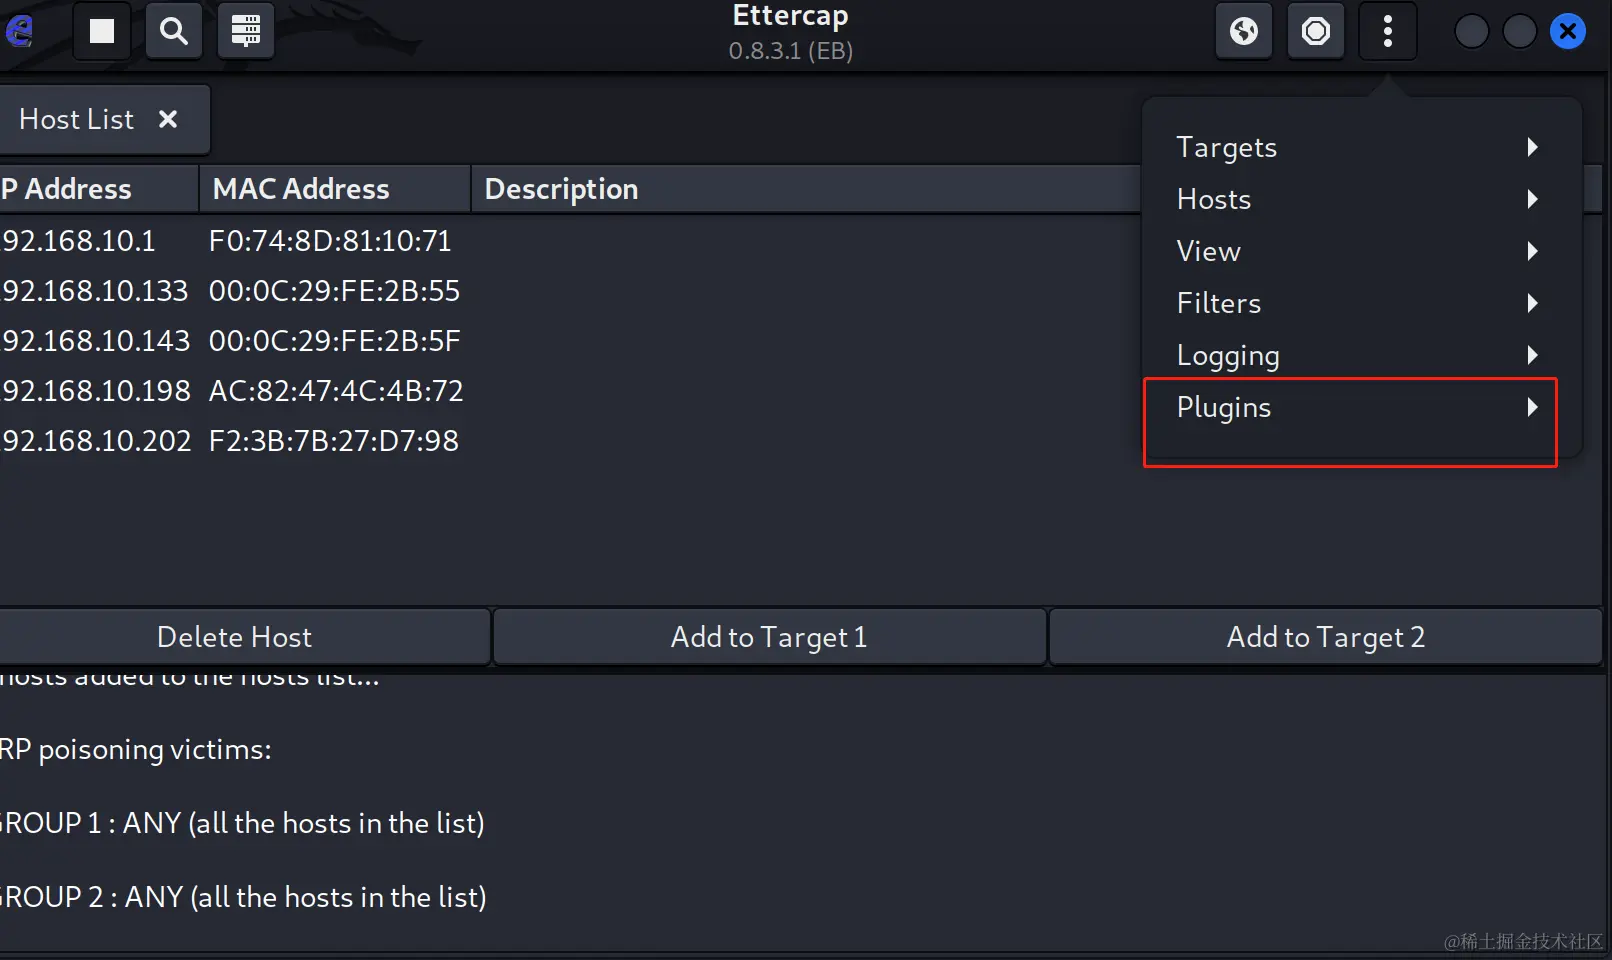The image size is (1612, 960).
Task: Click Add to Target 1 button
Action: (769, 637)
